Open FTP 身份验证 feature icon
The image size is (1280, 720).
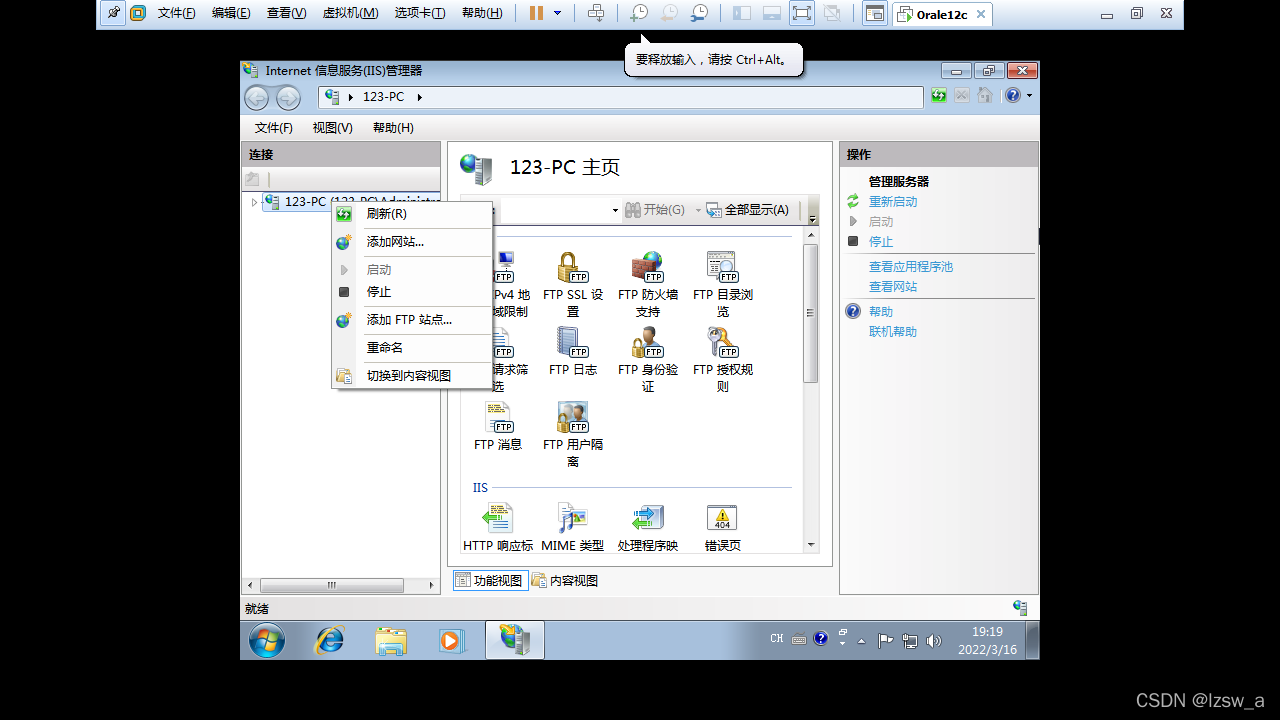tap(648, 358)
